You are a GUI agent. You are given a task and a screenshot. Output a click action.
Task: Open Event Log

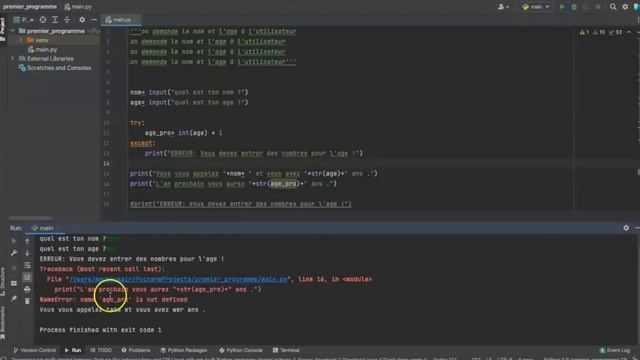tap(615, 350)
